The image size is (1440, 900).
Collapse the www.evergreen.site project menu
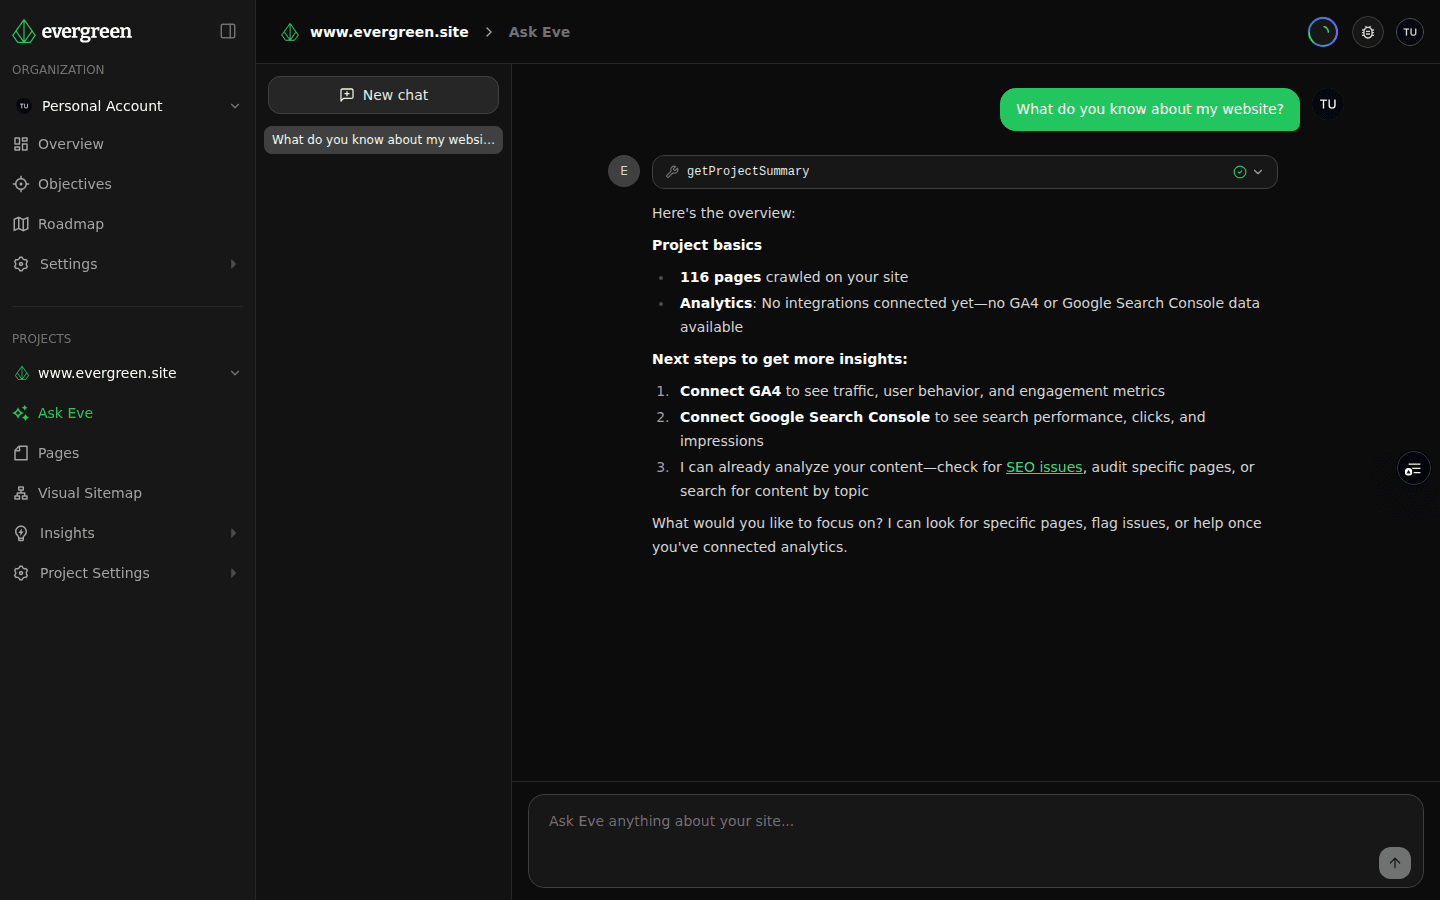234,372
